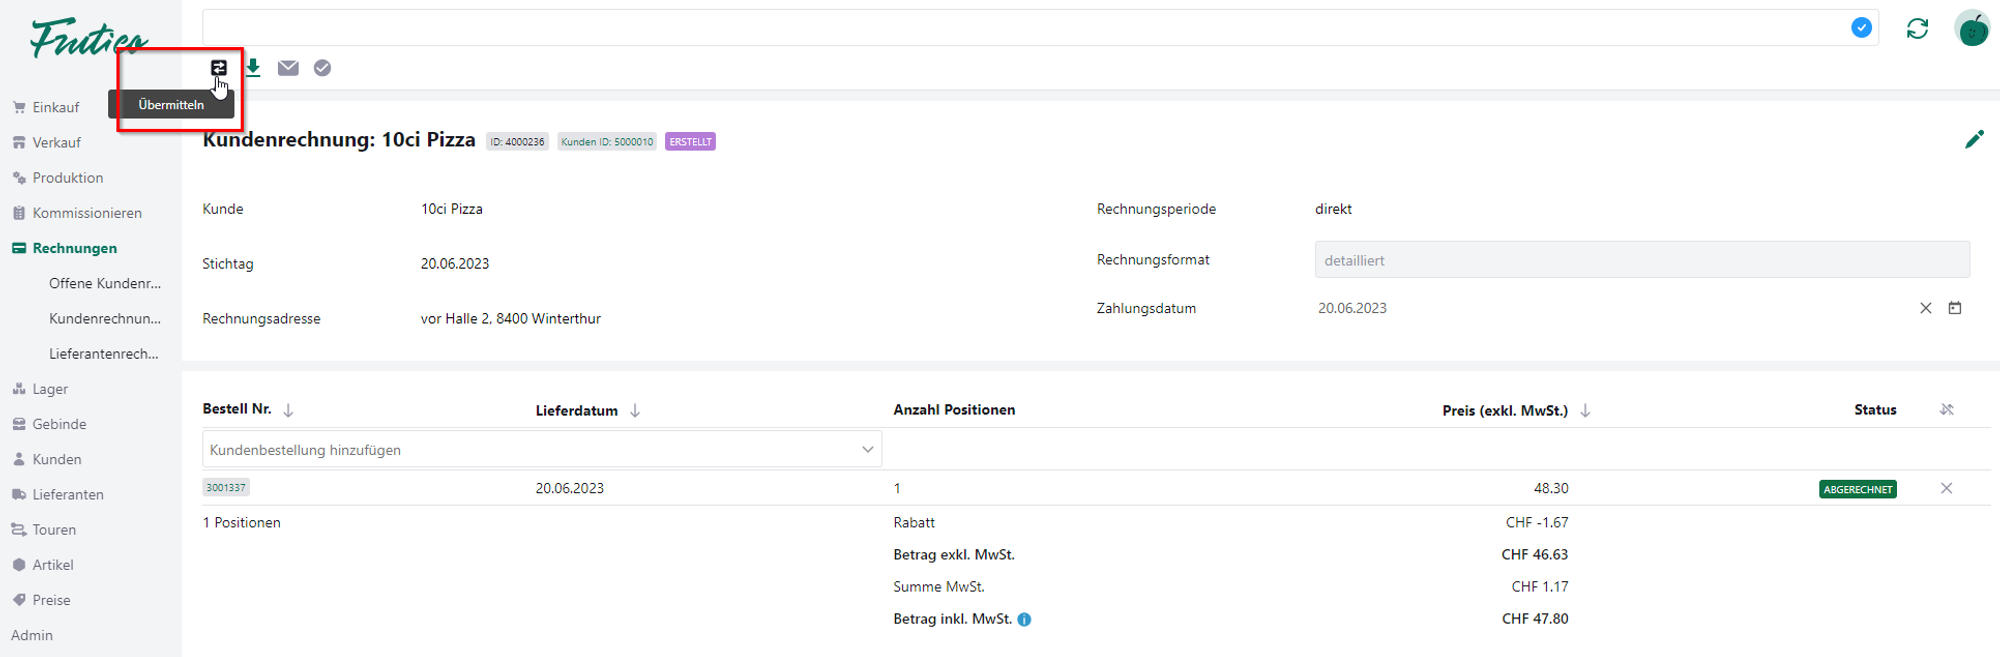Expand the Kundenbestellung hinzufügen dropdown
This screenshot has height=657, width=2000.
coord(867,450)
